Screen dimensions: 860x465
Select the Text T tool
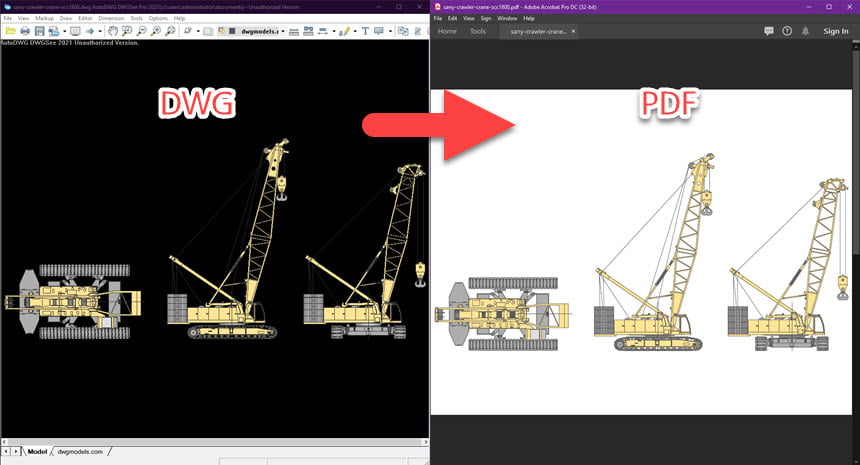tap(365, 31)
